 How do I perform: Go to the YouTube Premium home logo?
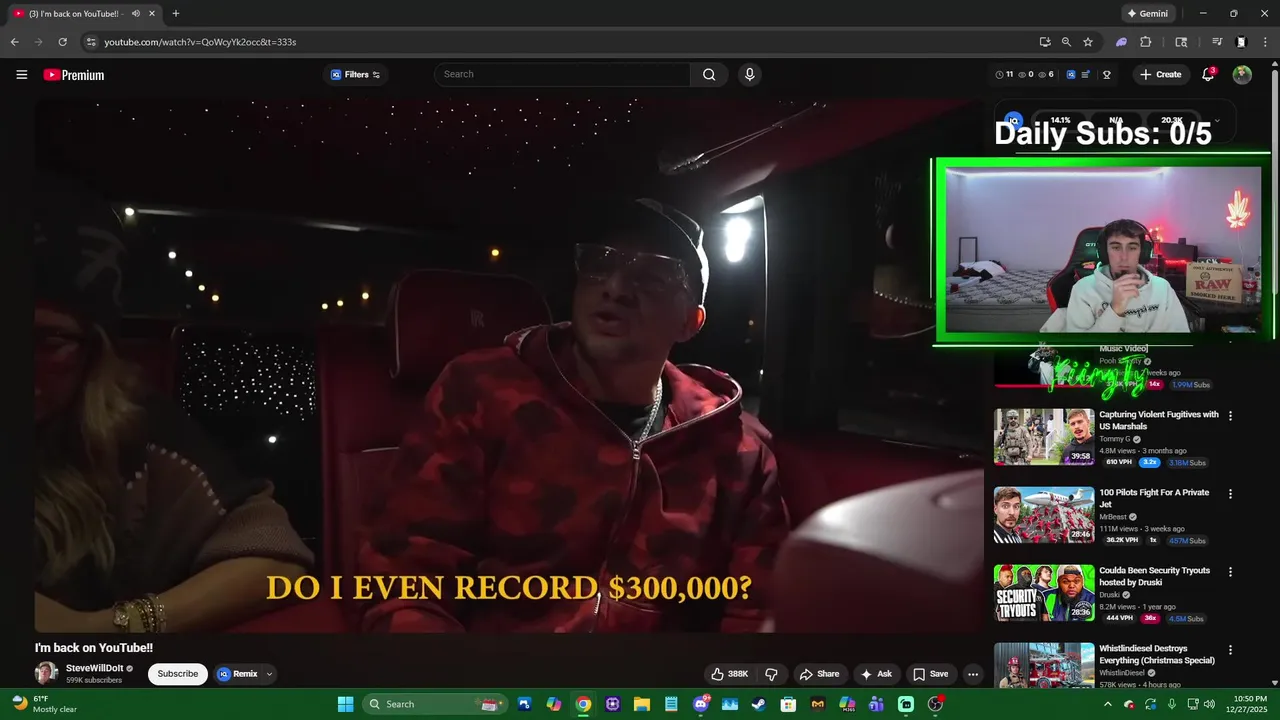point(74,75)
